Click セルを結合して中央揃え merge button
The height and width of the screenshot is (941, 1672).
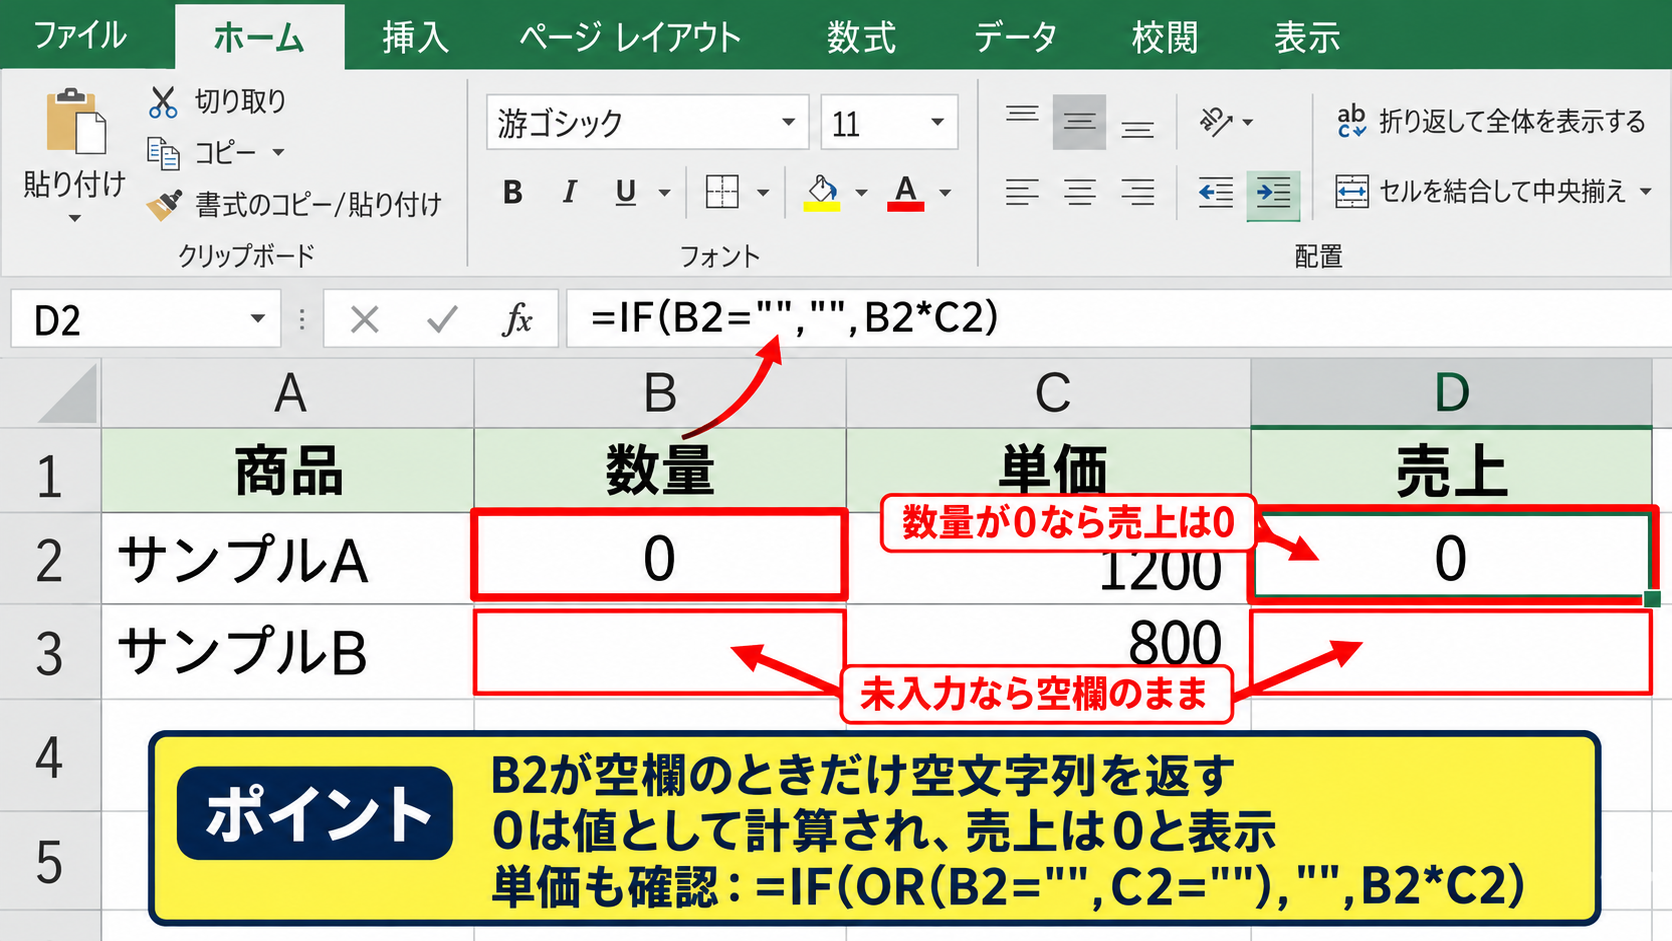pos(1481,191)
